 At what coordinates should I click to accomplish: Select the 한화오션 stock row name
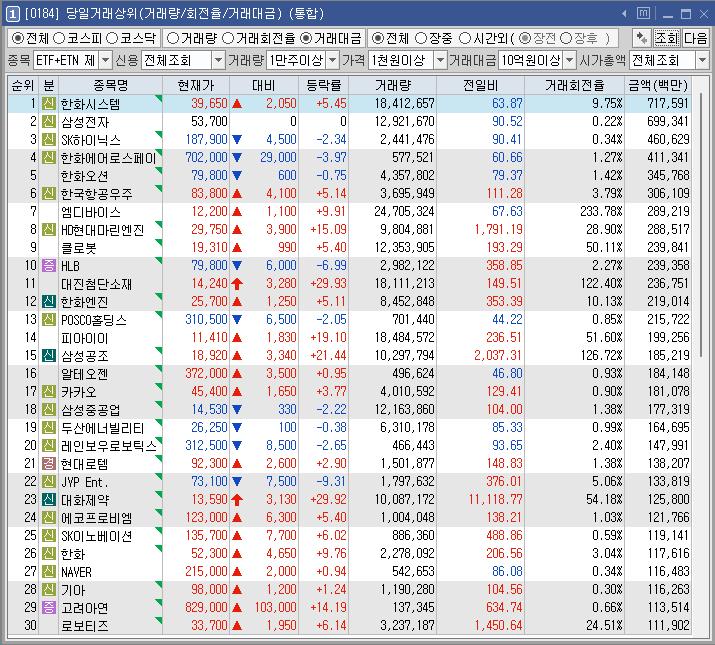(84, 176)
